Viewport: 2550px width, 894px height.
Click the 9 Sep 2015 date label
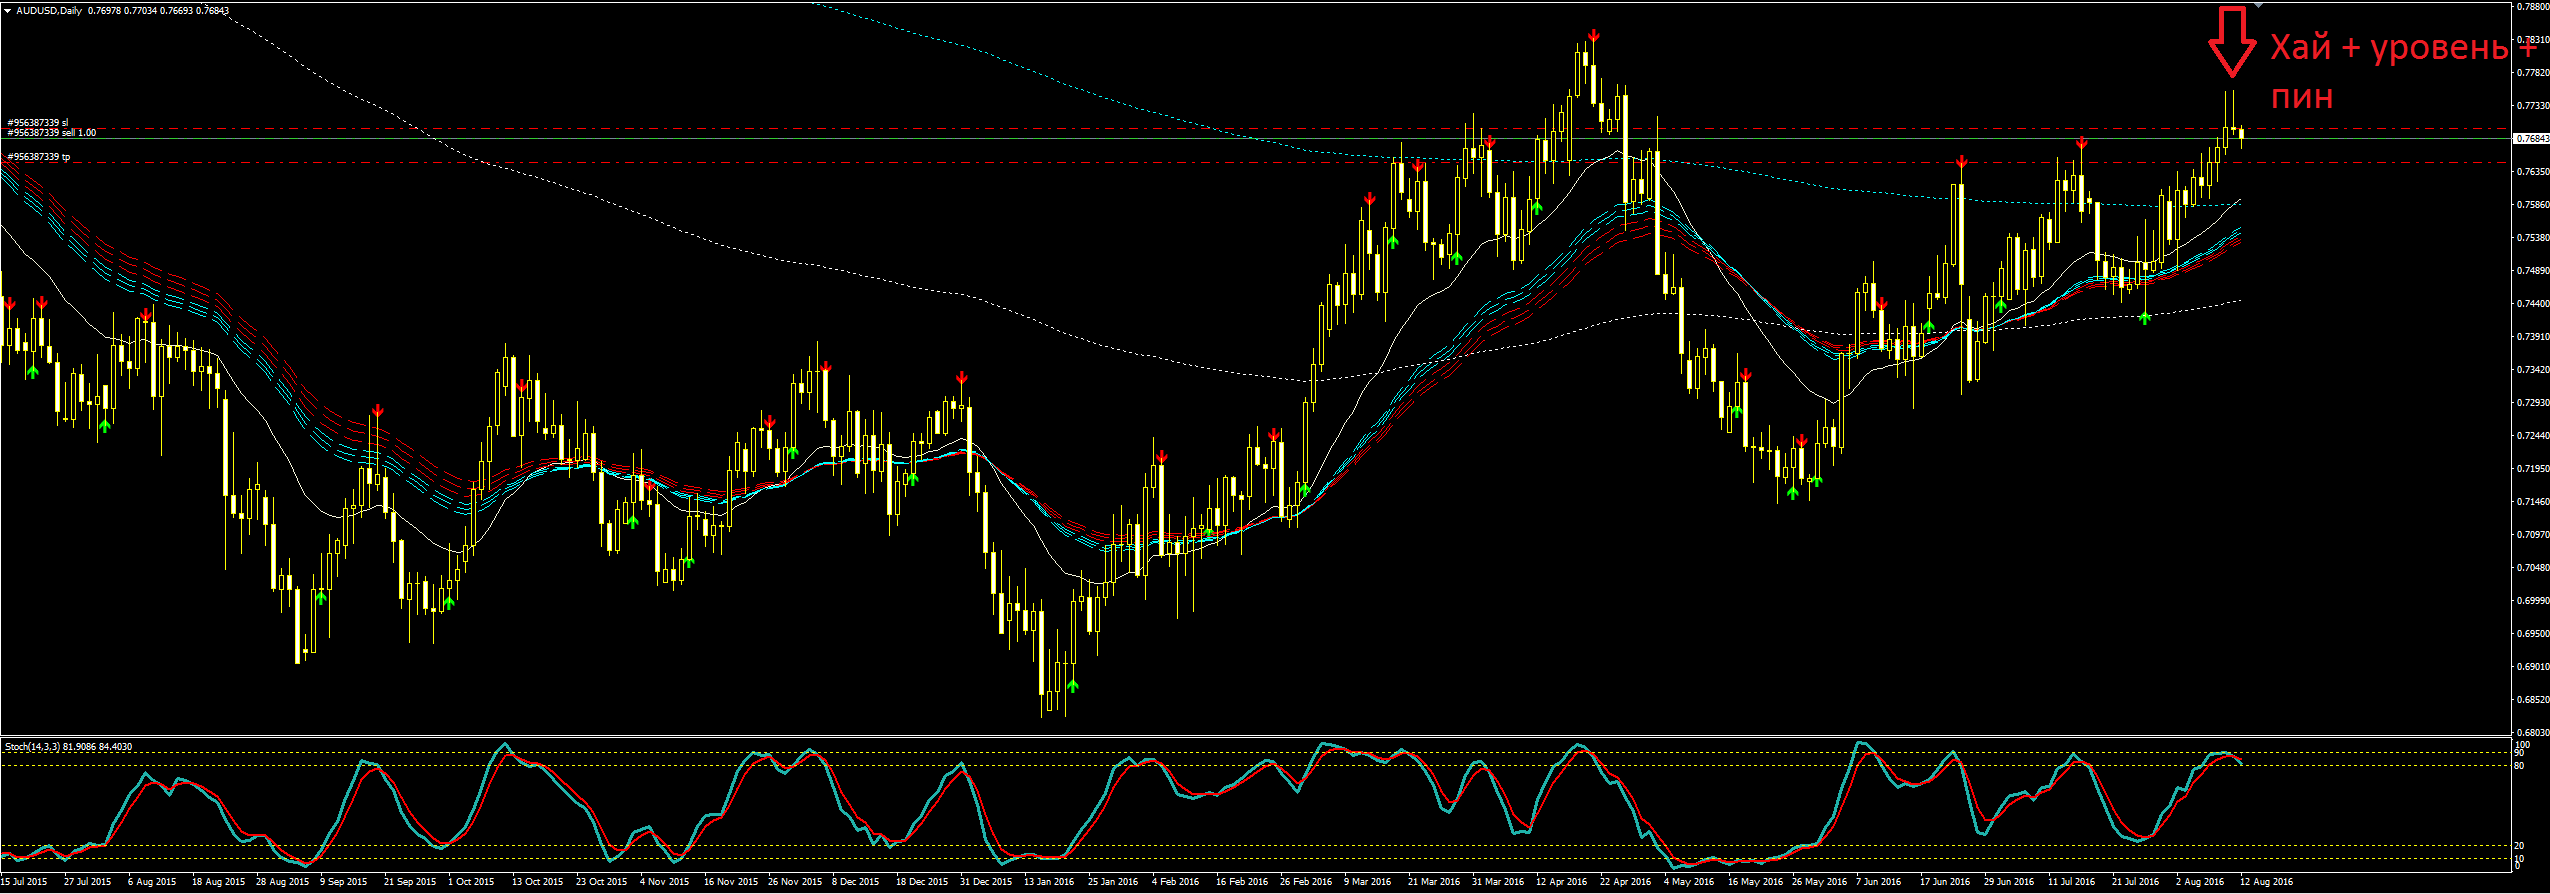344,882
